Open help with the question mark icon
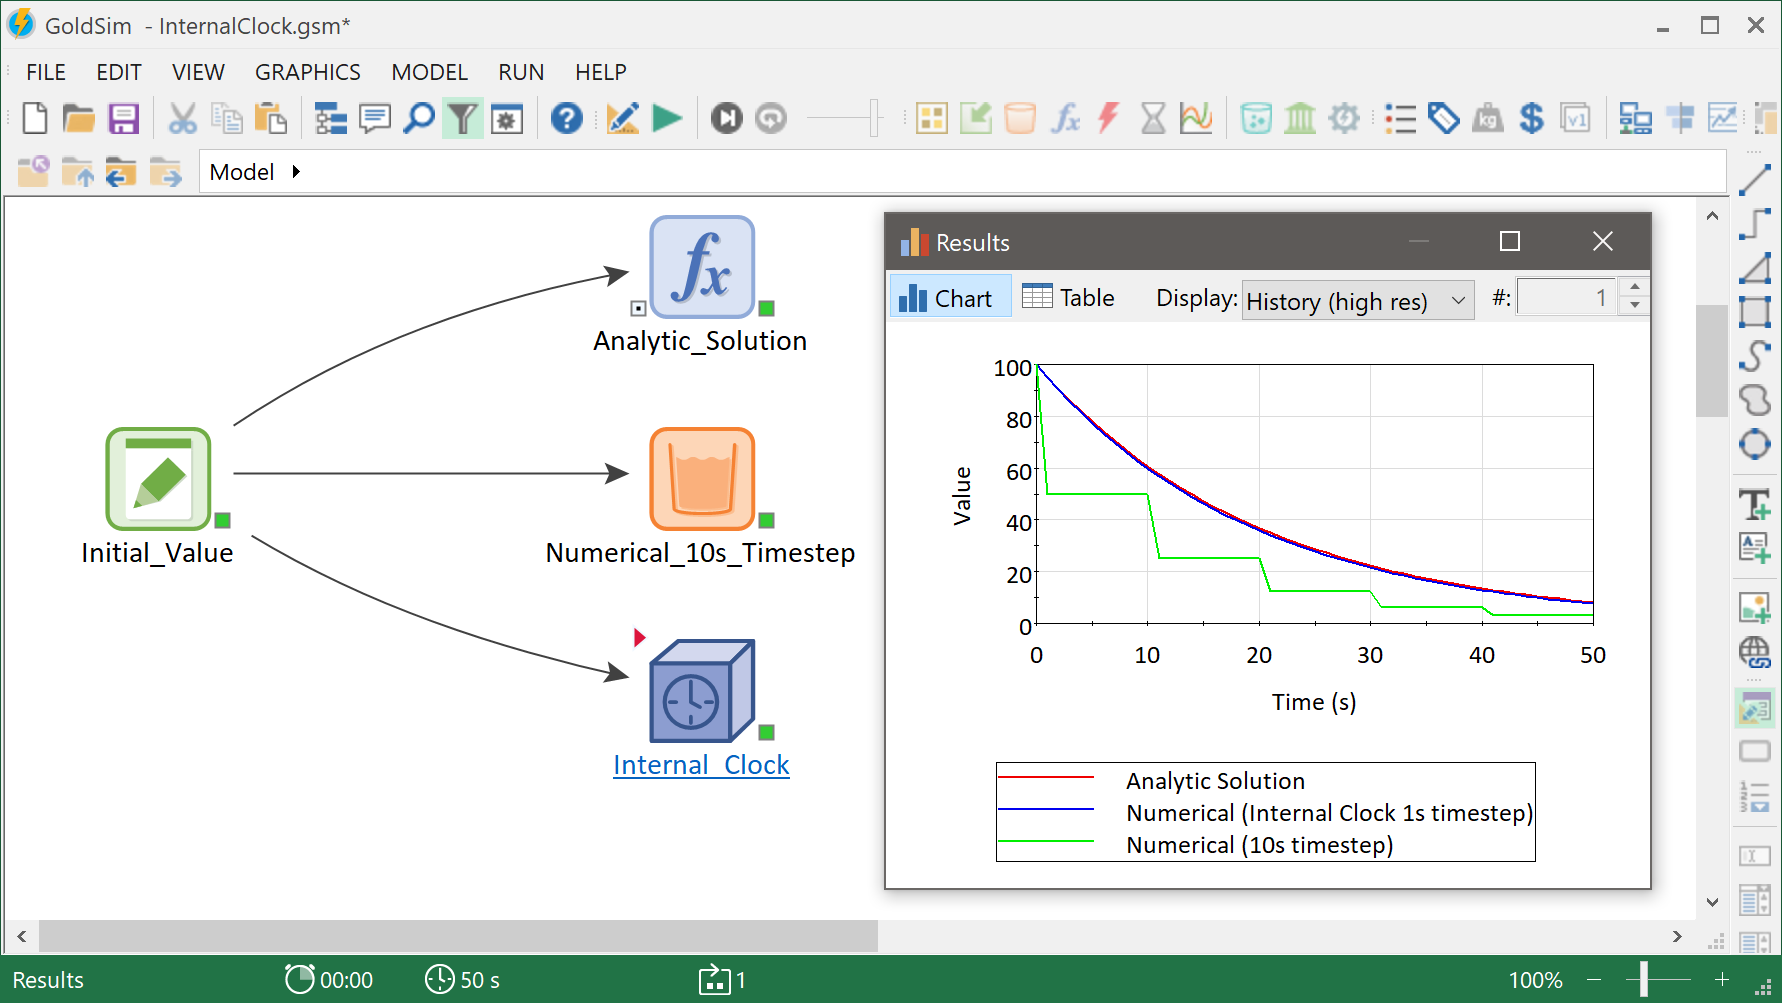 (567, 118)
